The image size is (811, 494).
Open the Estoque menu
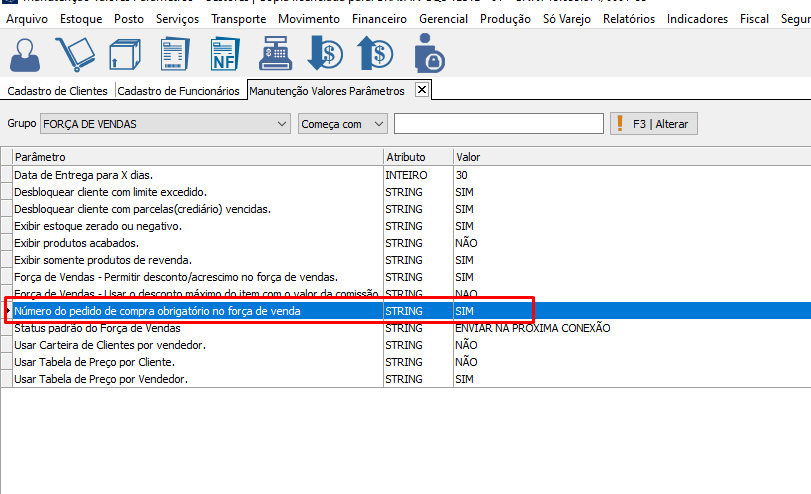[x=81, y=19]
